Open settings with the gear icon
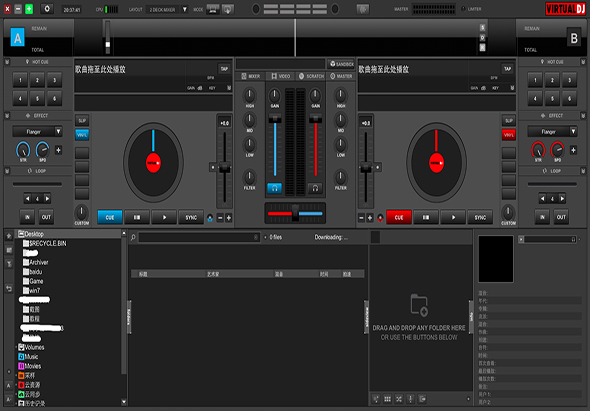 coord(47,9)
